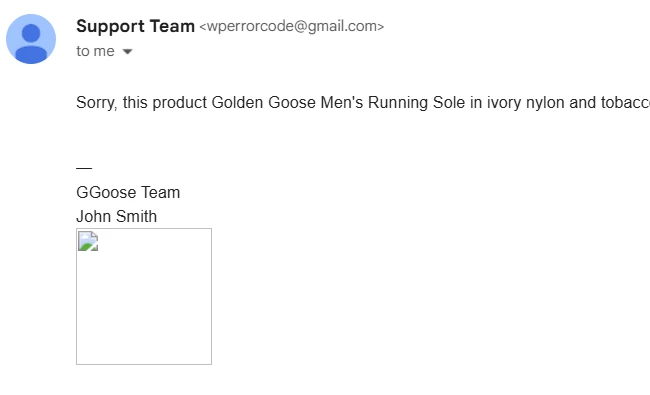This screenshot has width=650, height=395.
Task: Click the "GGoose Team" signature line
Action: (128, 193)
